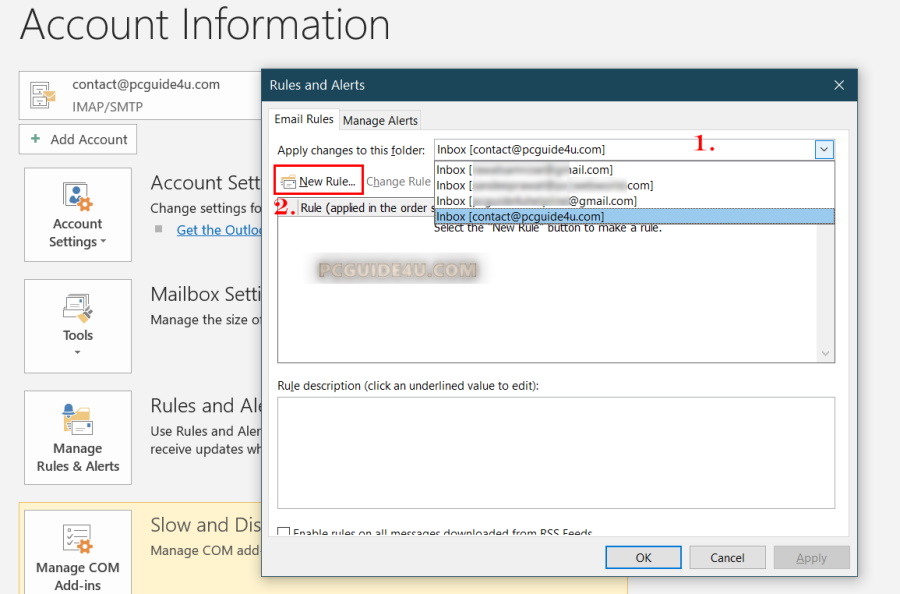Click the IMAP/SMTP account mailbox icon

(x=43, y=95)
